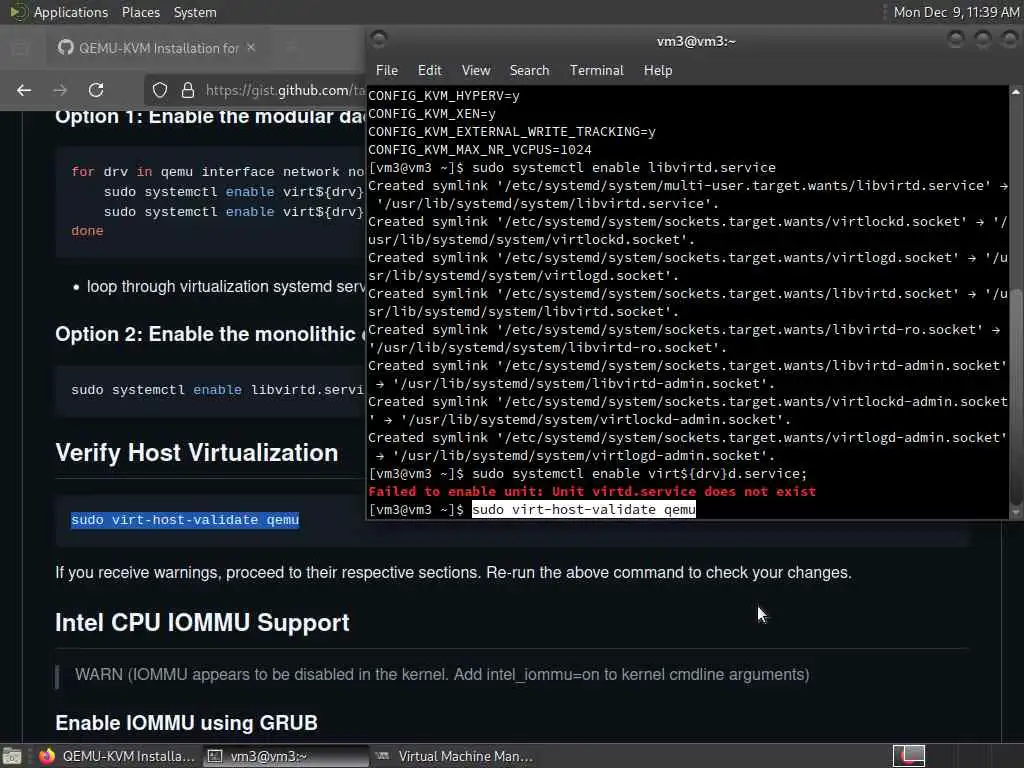Click the CONFIG_KVM_XEN=y terminal line
Screen dimensions: 1024x768
tap(432, 114)
